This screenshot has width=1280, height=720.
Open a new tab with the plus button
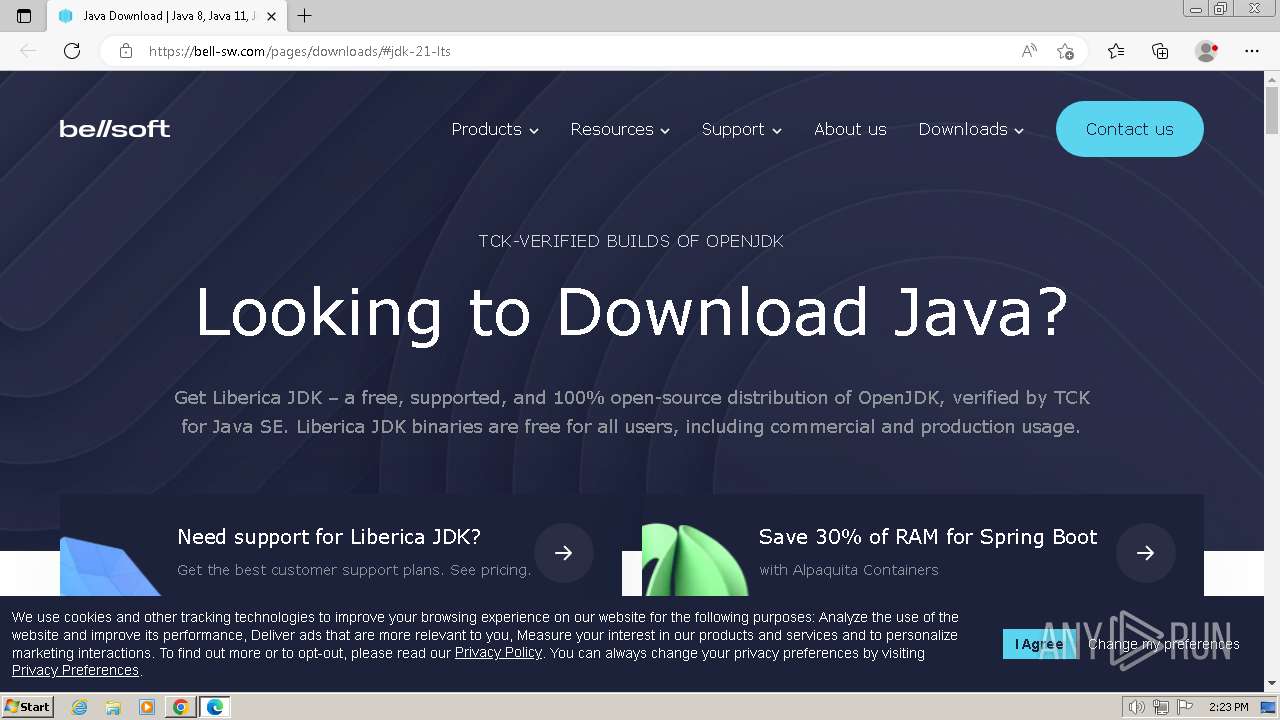coord(305,16)
